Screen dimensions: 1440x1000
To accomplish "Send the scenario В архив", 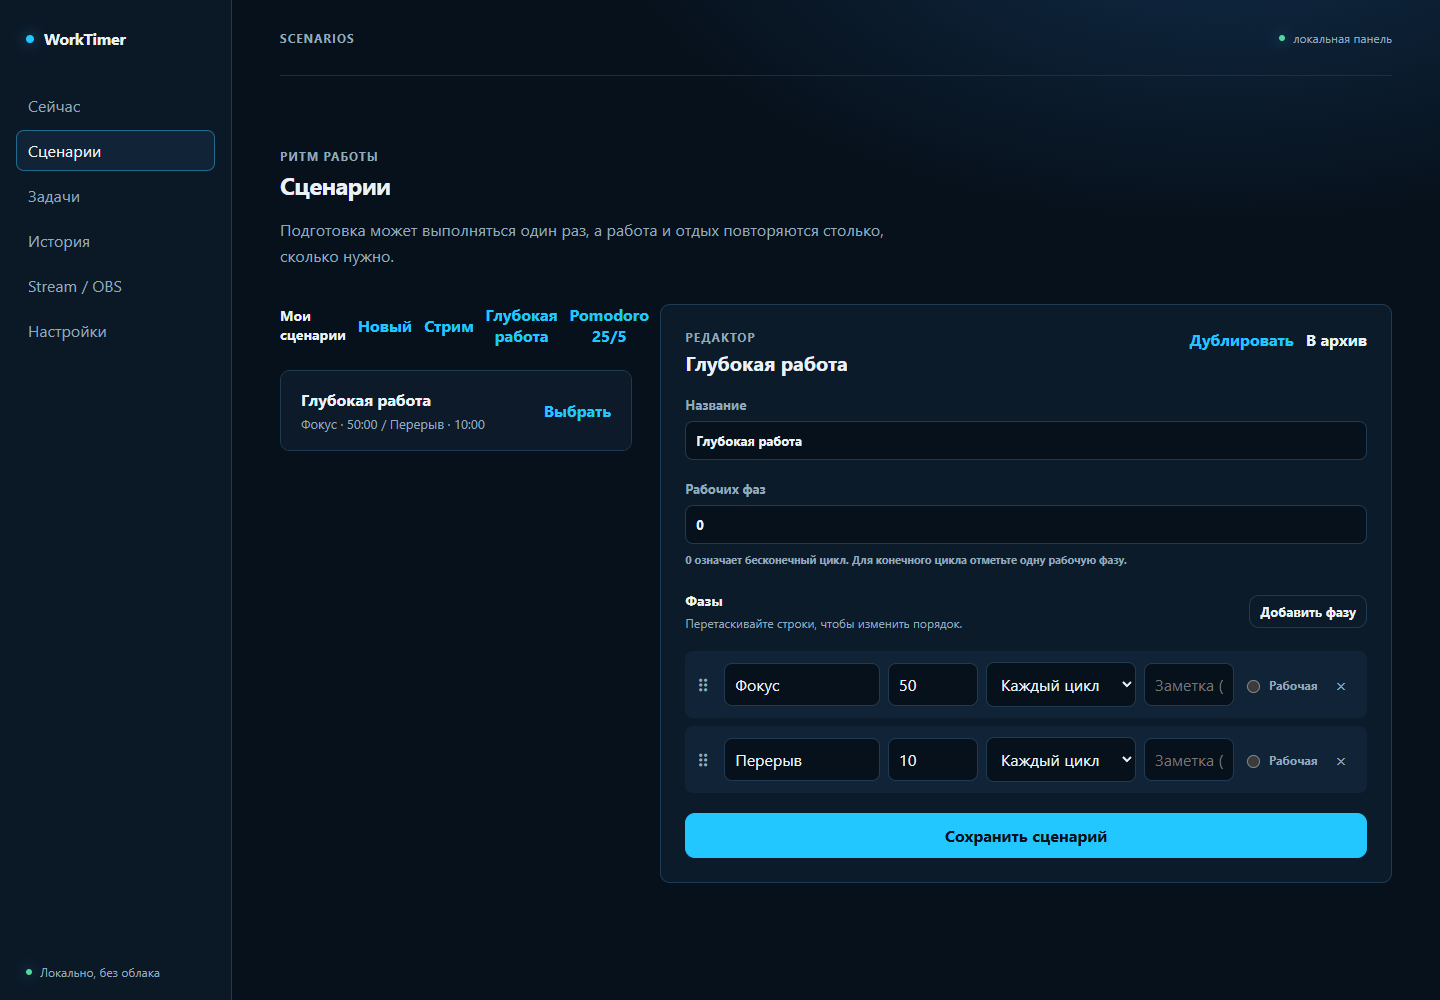I will [x=1336, y=340].
